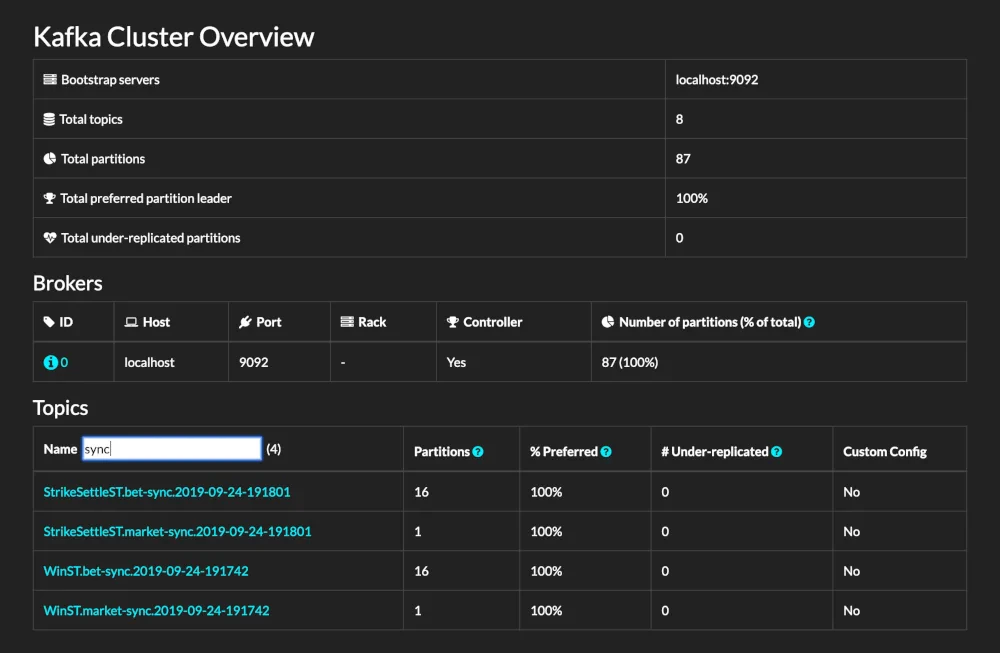Select broker 0 in the Brokers table
1000x653 pixels.
(x=62, y=362)
